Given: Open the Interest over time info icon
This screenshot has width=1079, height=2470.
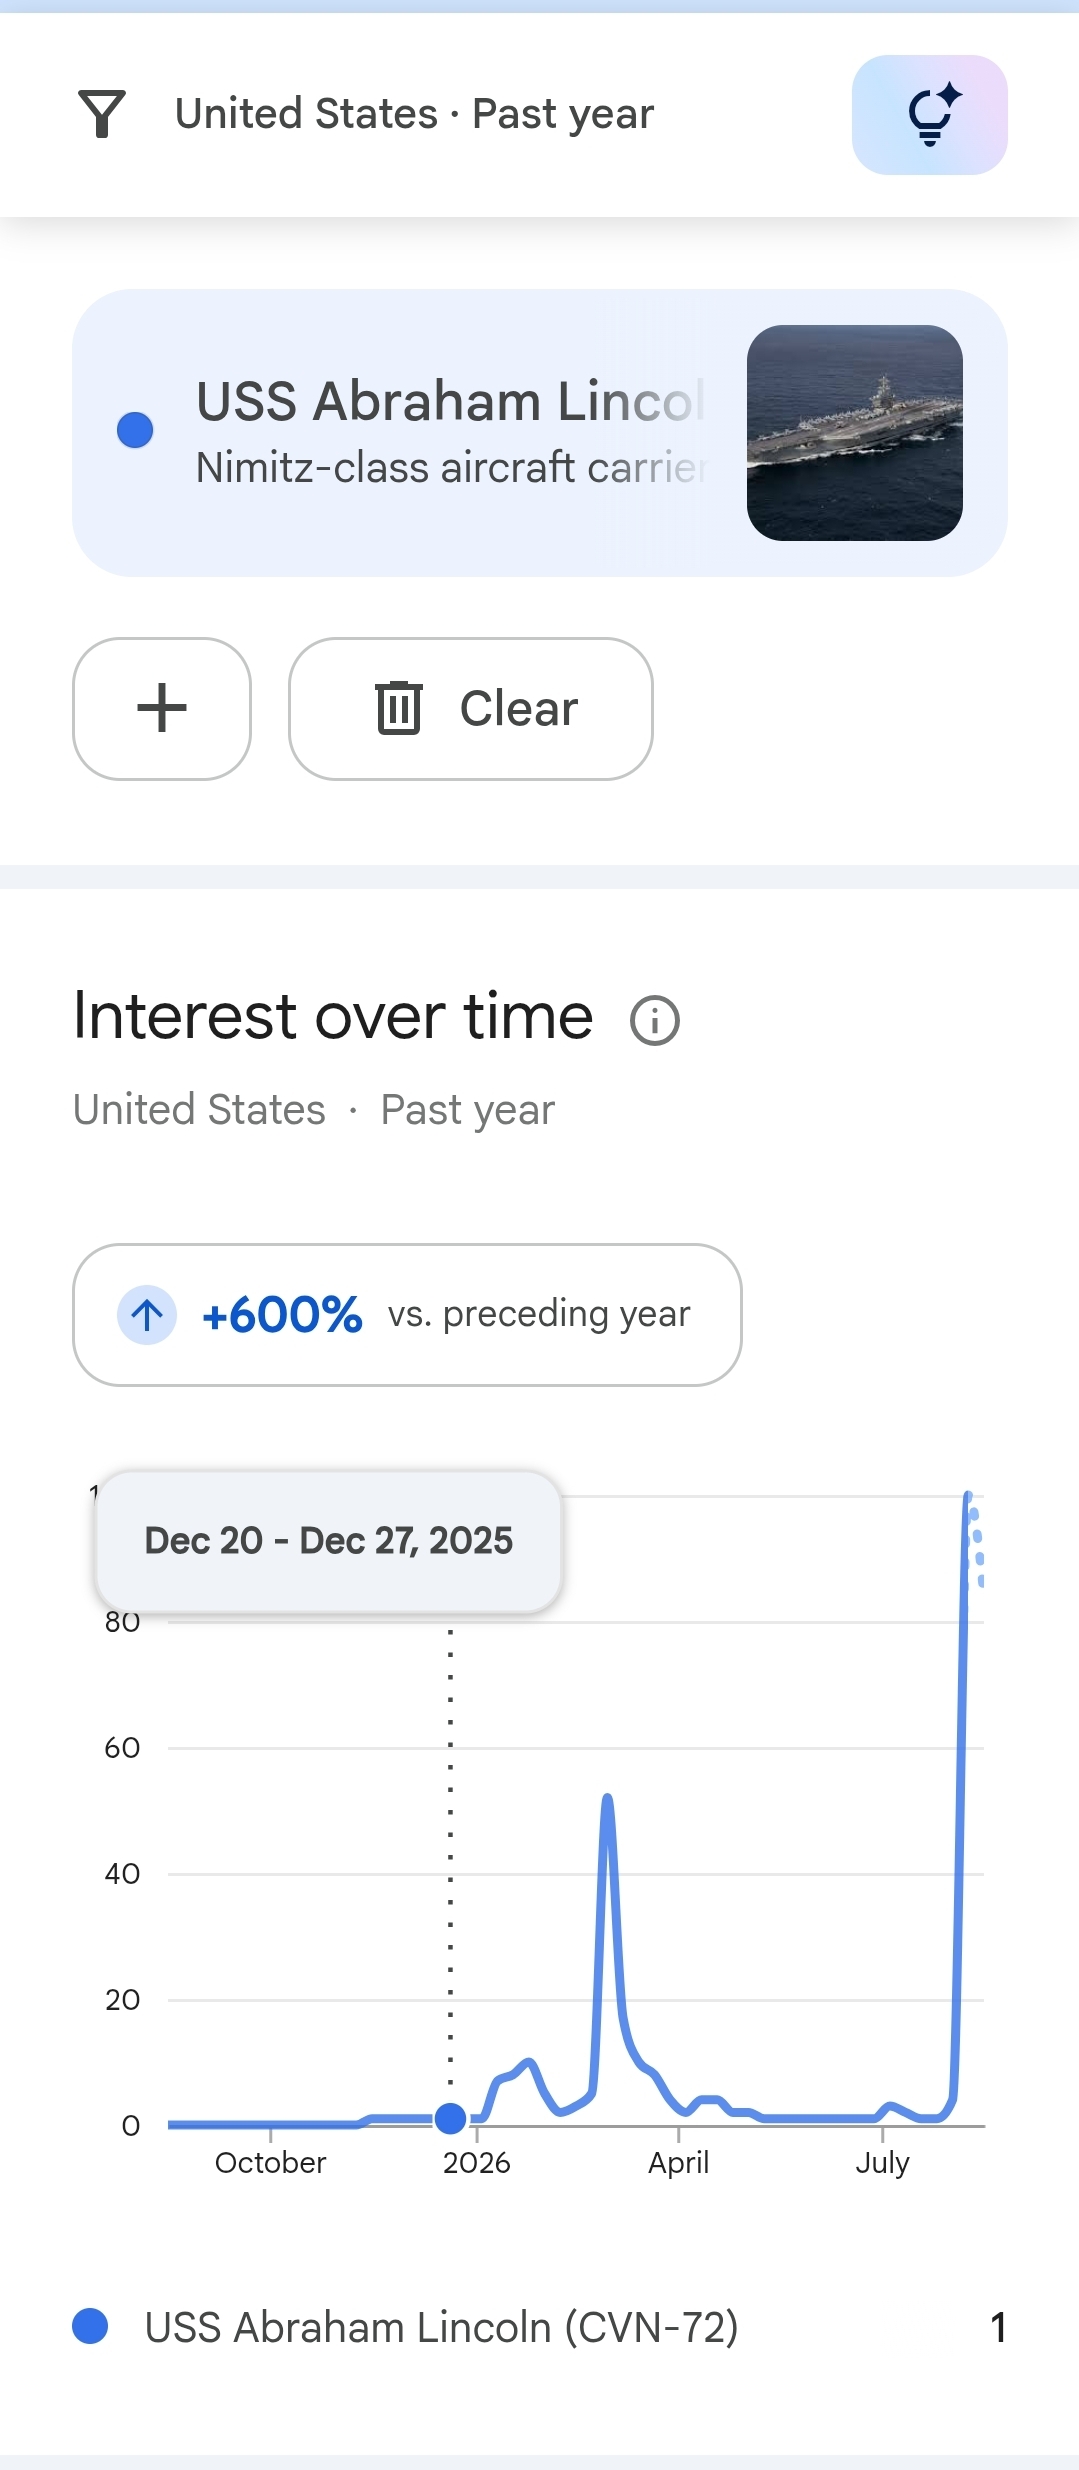Looking at the screenshot, I should point(655,1021).
